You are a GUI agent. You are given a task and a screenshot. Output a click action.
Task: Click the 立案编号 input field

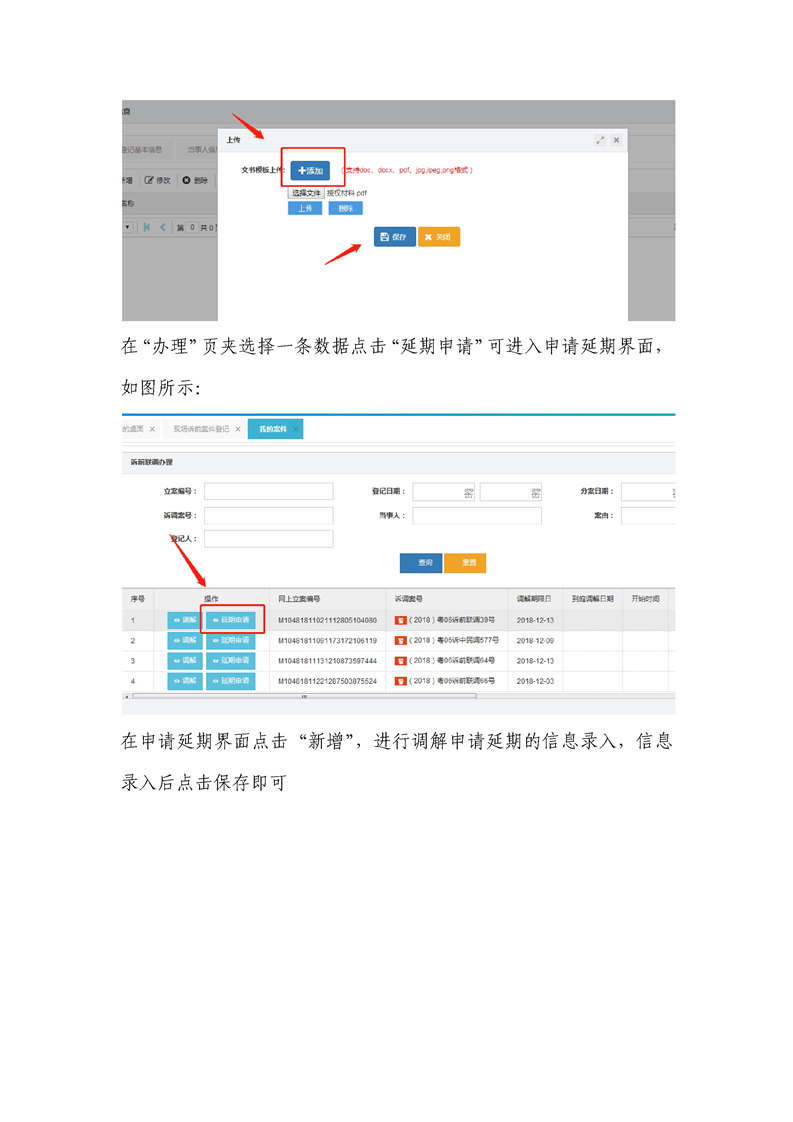[x=268, y=491]
